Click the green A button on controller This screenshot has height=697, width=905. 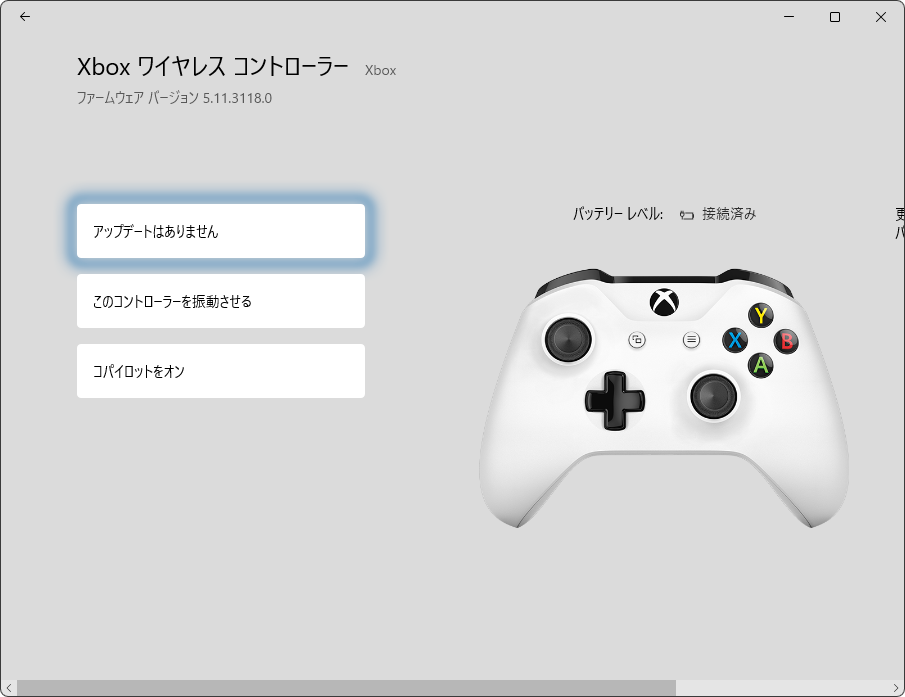click(761, 365)
